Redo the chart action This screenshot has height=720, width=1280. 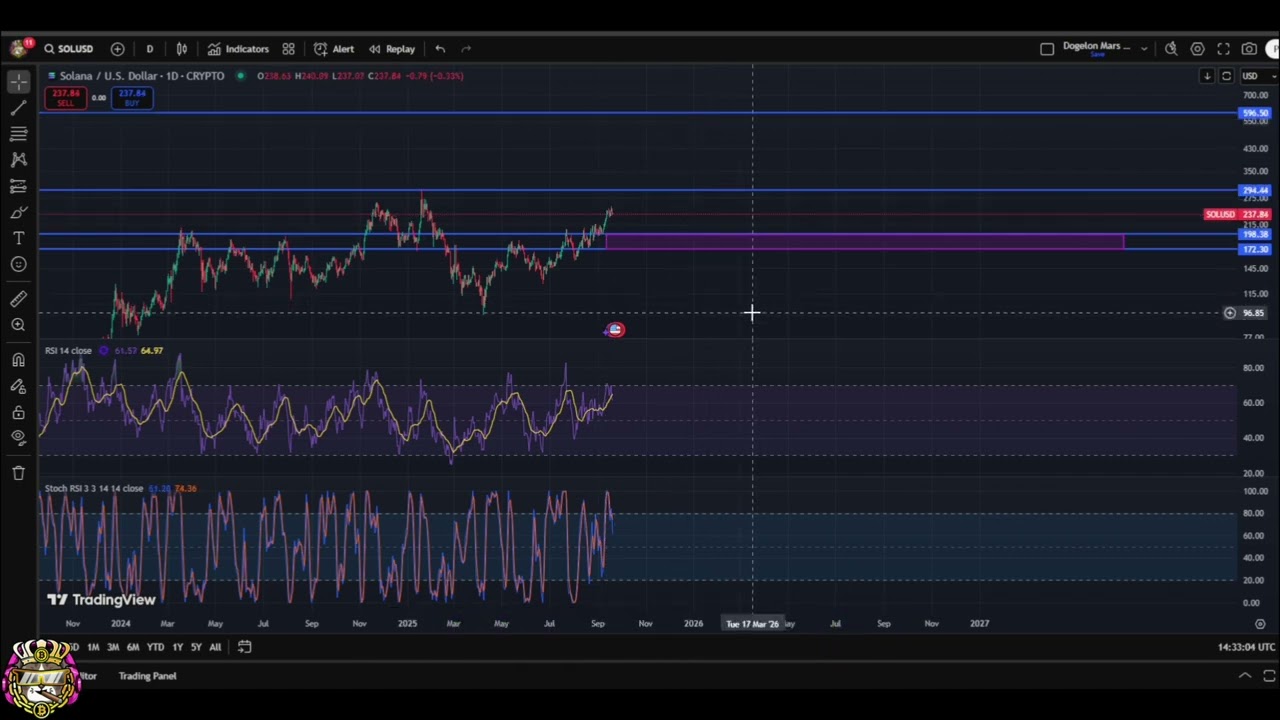point(466,49)
